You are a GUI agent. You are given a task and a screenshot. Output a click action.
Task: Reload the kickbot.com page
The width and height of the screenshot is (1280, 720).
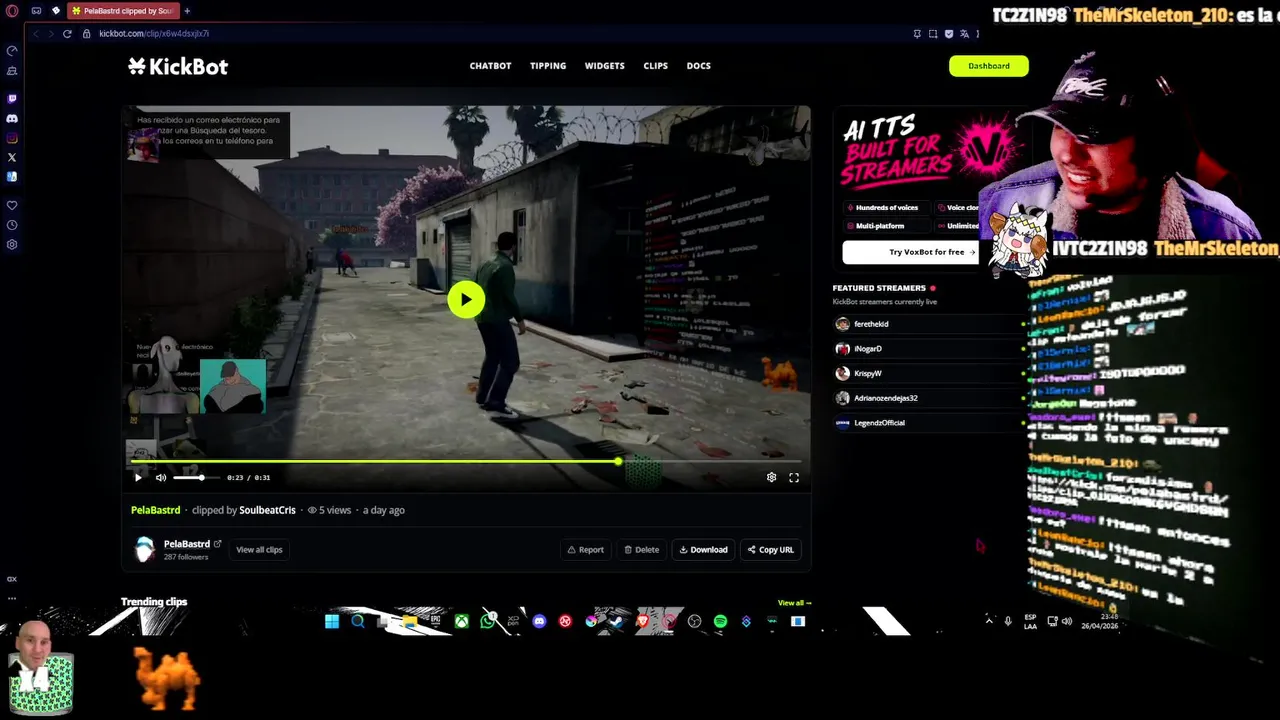tap(67, 33)
